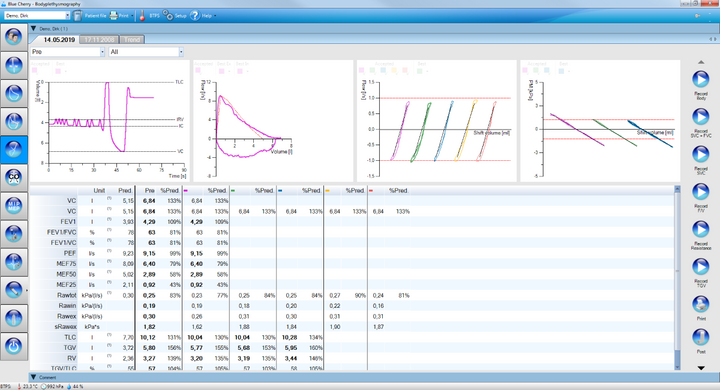Toggle green accepted trial in TGV chart
The width and height of the screenshot is (720, 390).
coord(536,71)
